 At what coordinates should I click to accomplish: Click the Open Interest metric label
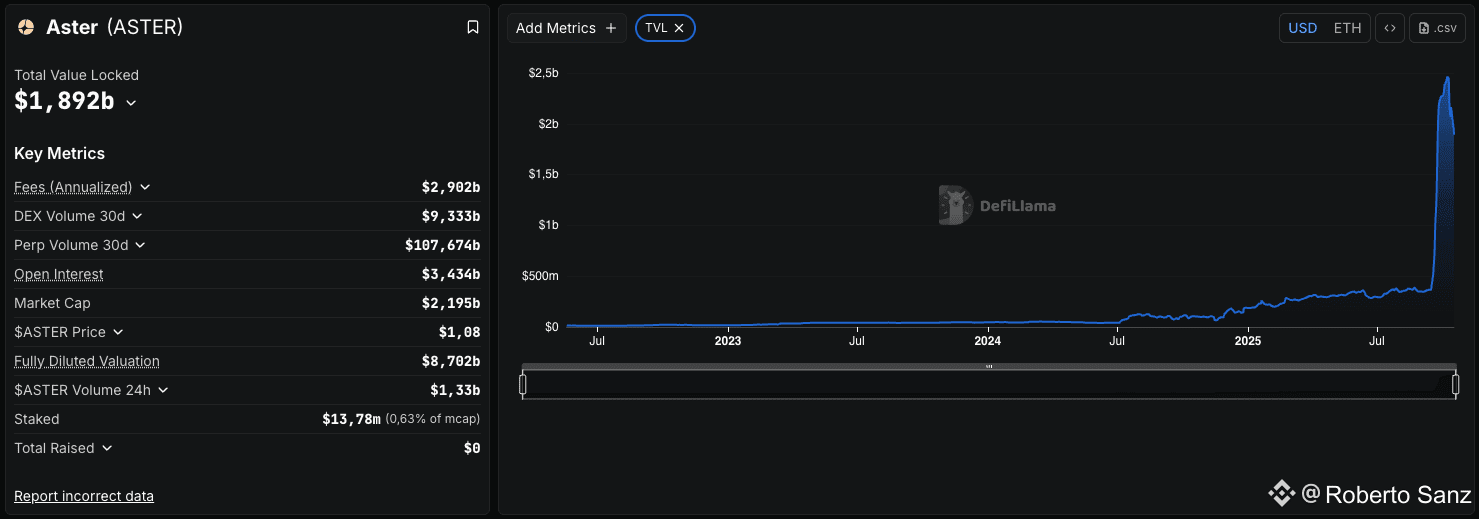[59, 274]
